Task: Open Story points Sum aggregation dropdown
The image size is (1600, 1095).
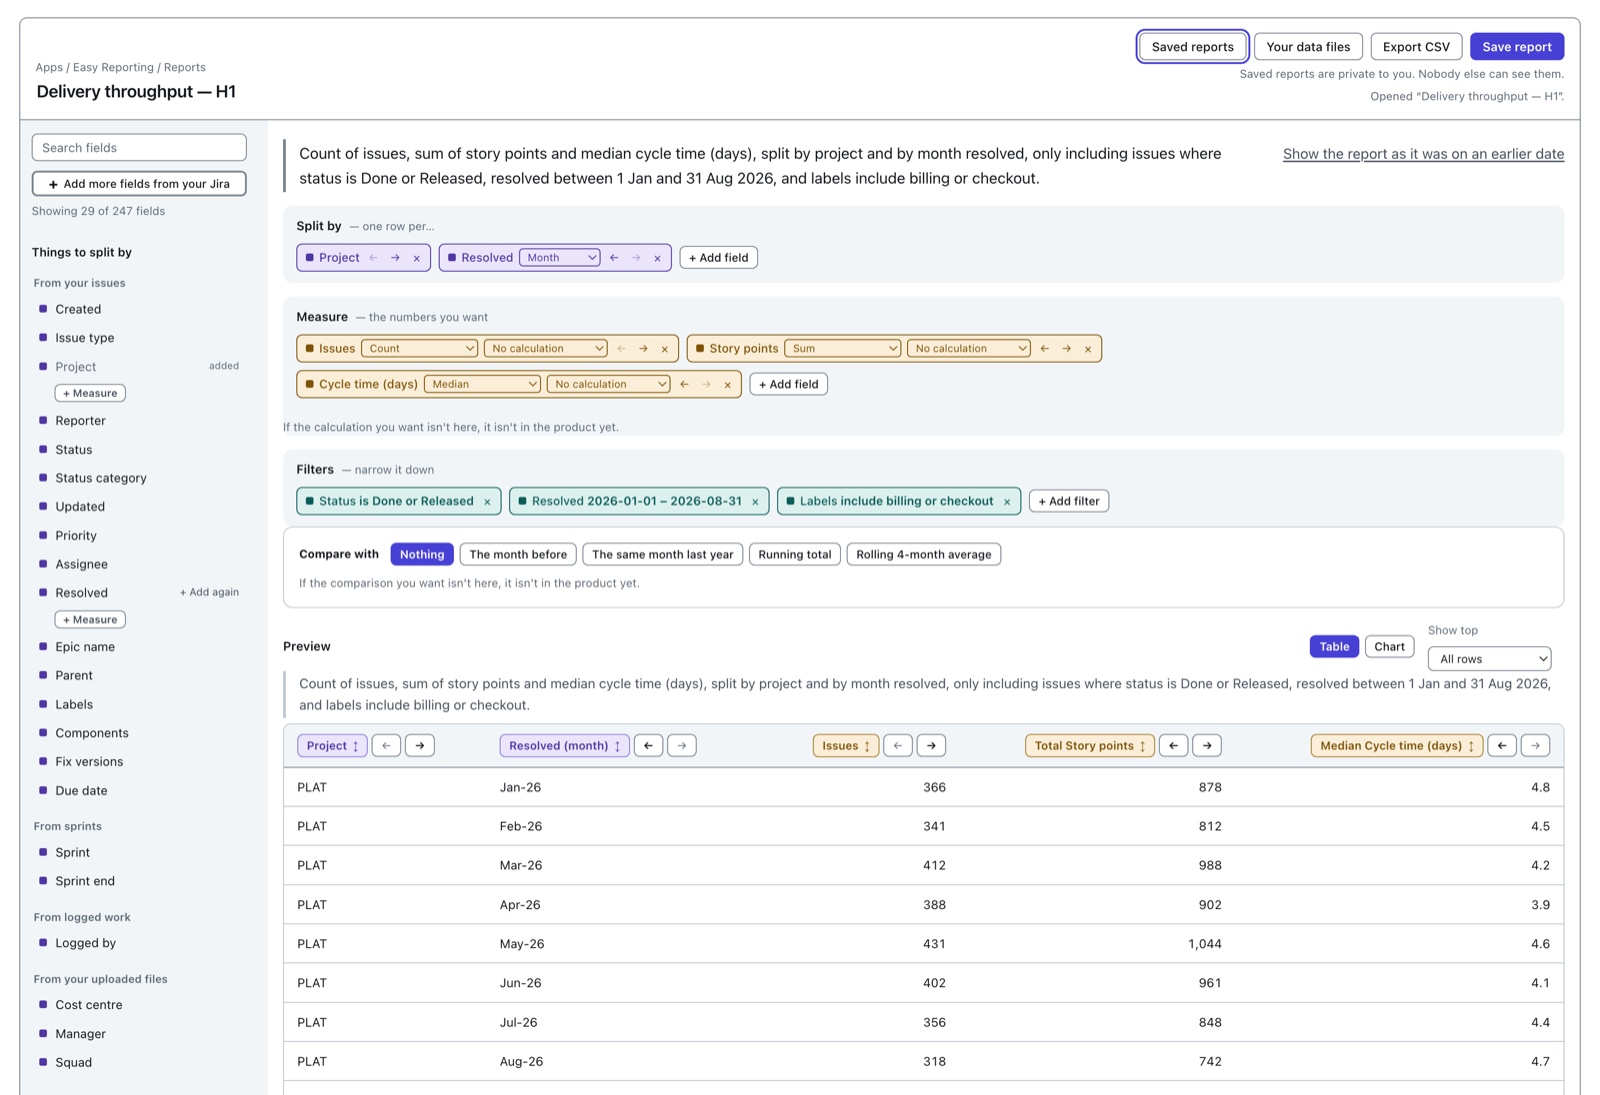Action: coord(843,349)
